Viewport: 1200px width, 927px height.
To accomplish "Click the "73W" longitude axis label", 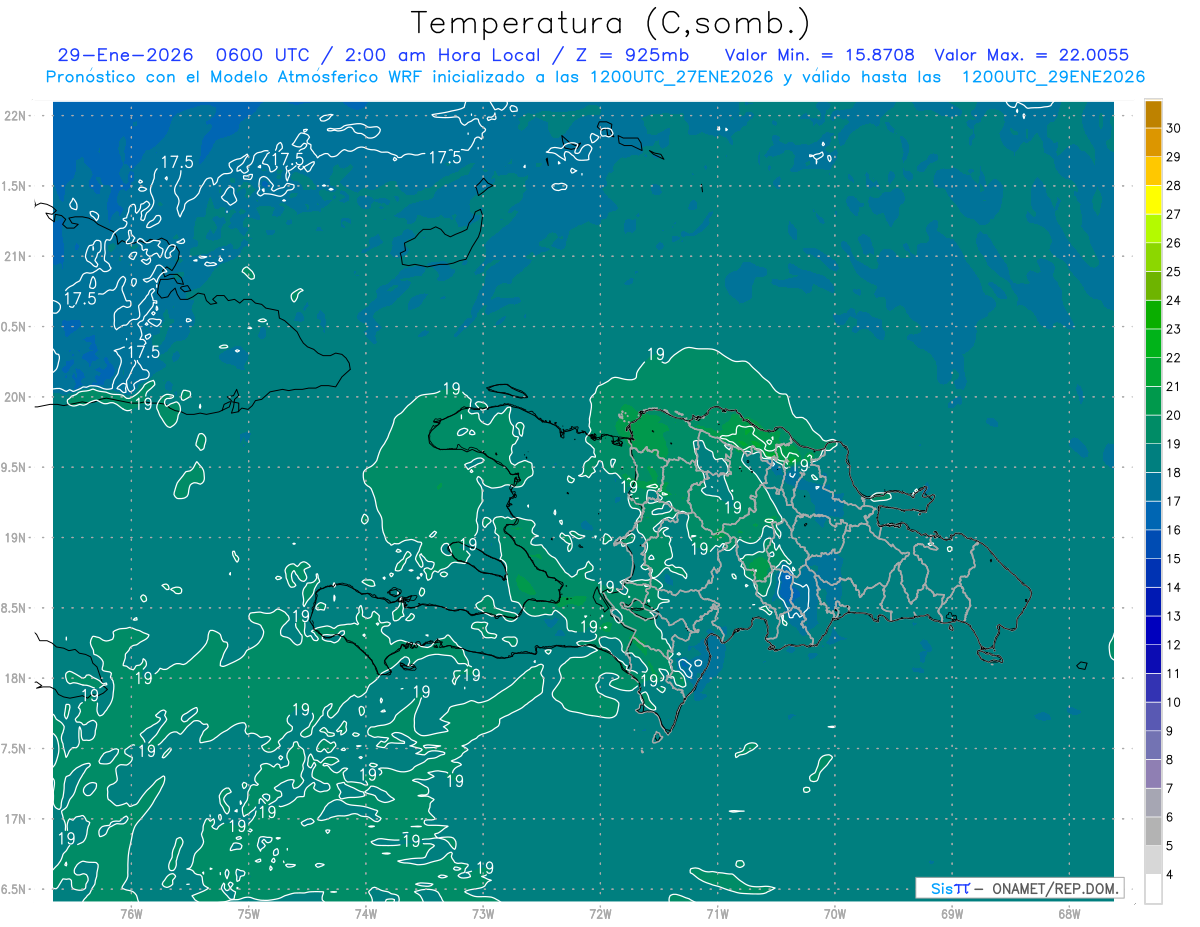I will 483,913.
